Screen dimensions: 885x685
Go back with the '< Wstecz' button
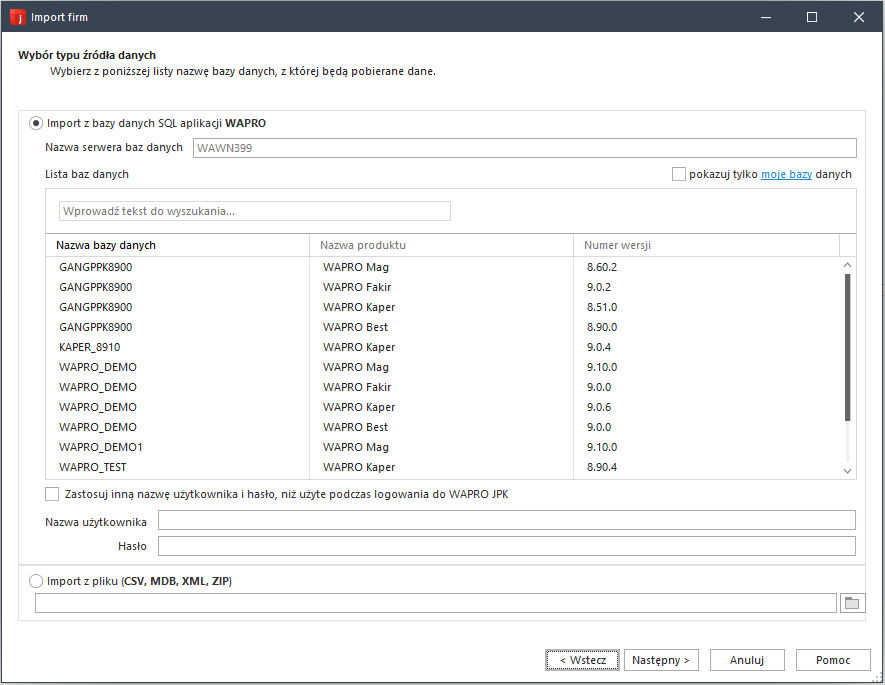(x=583, y=660)
